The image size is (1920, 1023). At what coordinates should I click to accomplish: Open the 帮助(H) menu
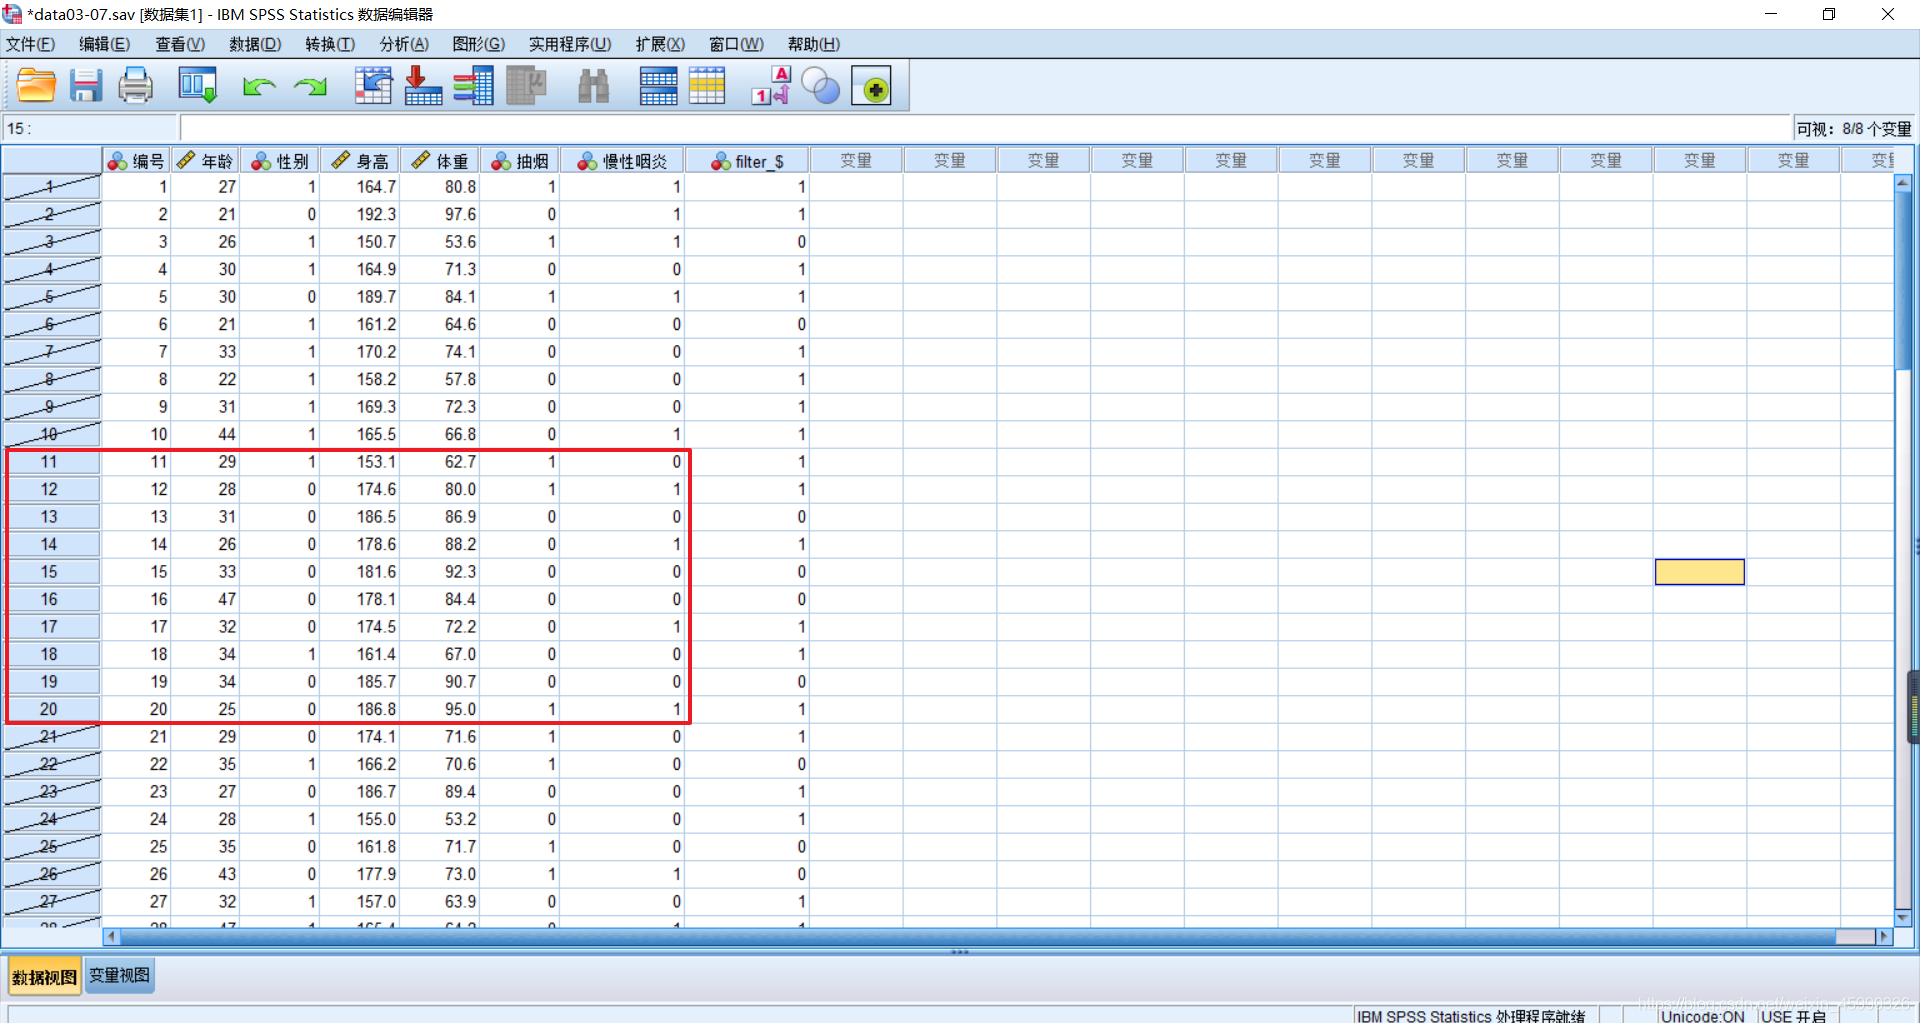tap(813, 44)
